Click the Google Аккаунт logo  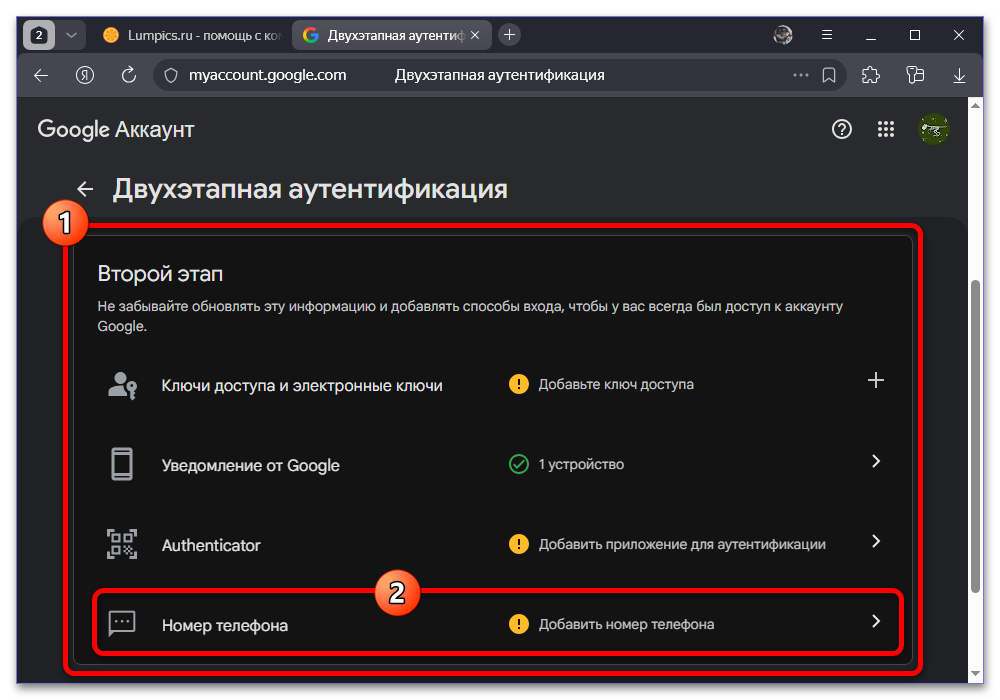point(115,129)
